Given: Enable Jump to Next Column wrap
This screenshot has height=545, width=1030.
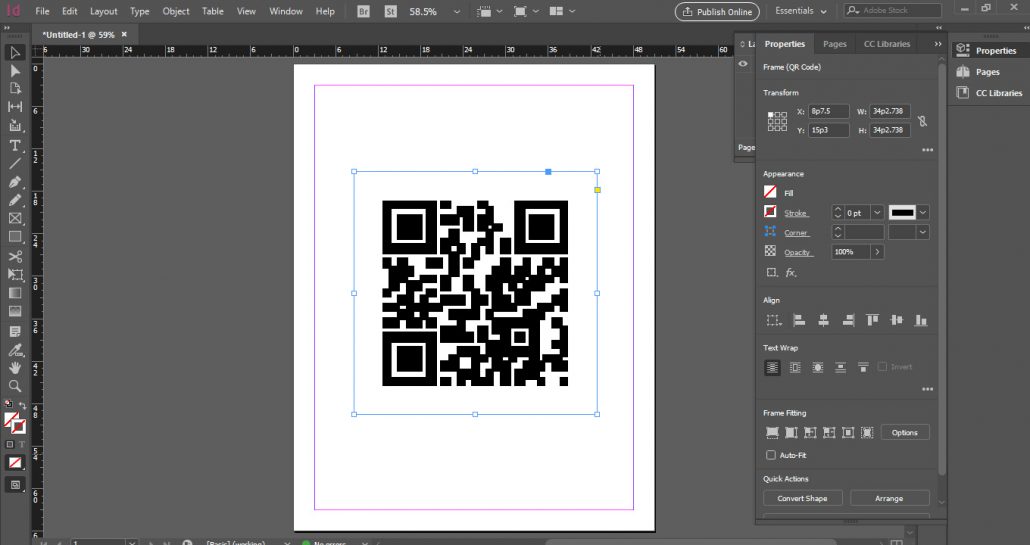Looking at the screenshot, I should coord(863,368).
